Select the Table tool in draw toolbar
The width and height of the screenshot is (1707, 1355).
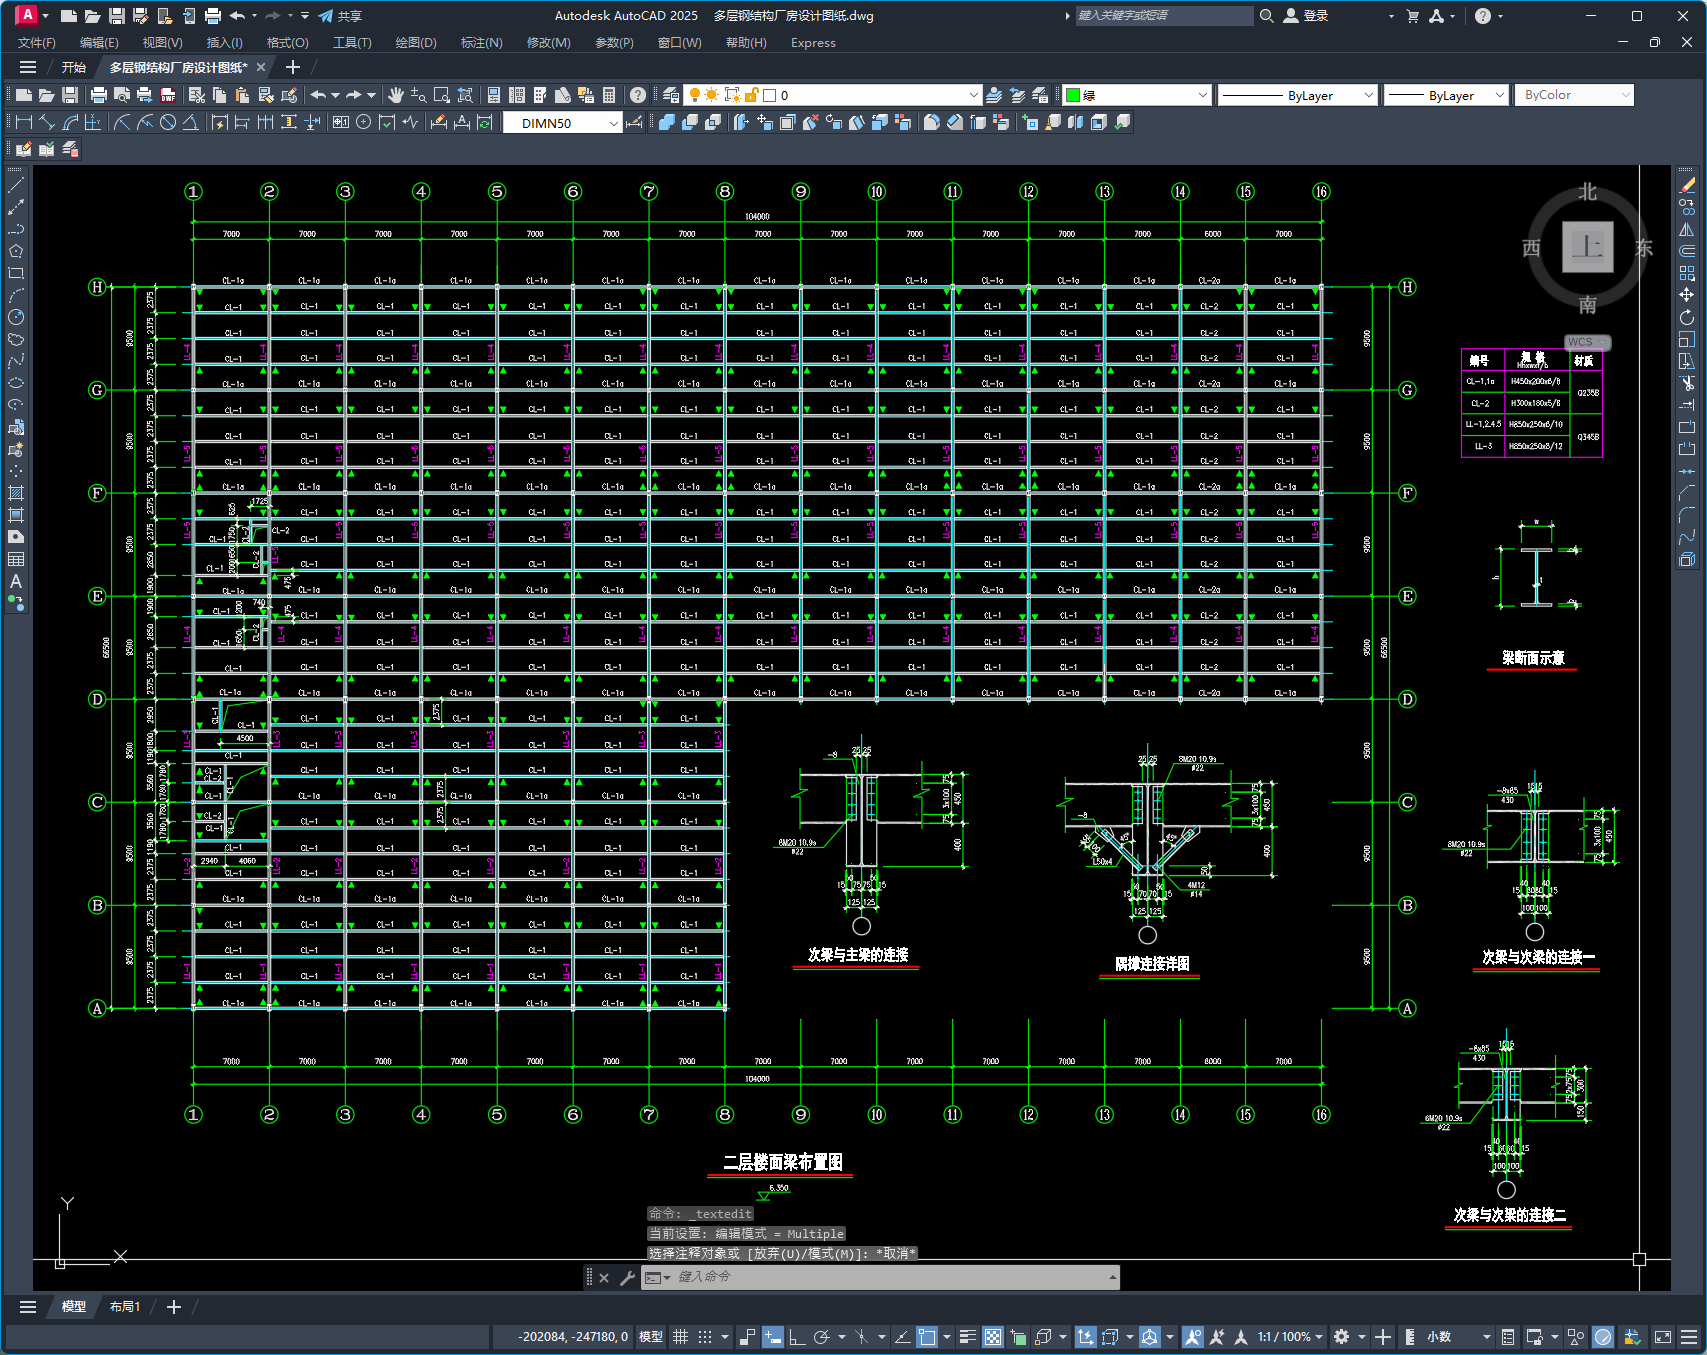point(16,559)
